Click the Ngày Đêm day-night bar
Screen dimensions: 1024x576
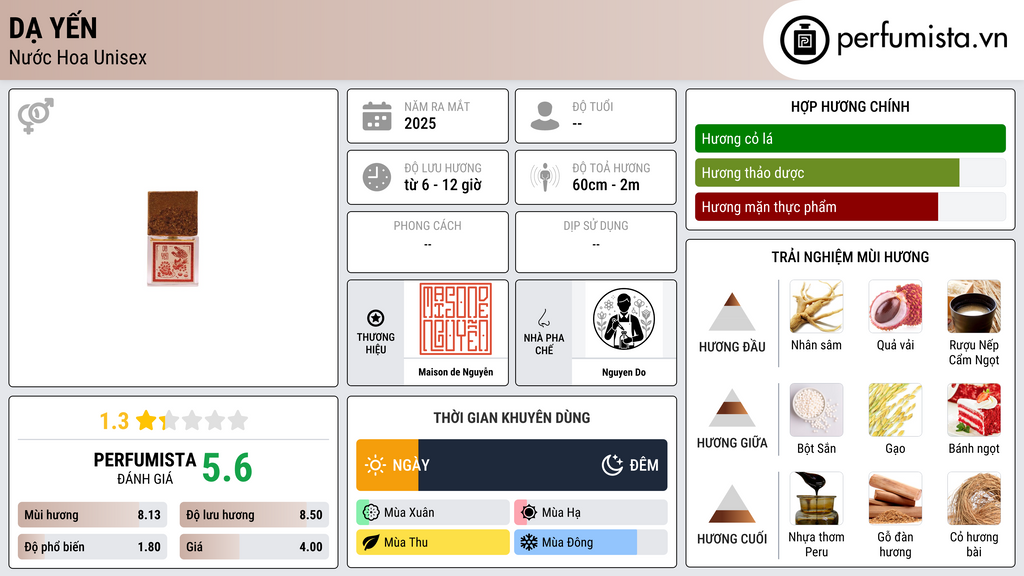point(512,465)
